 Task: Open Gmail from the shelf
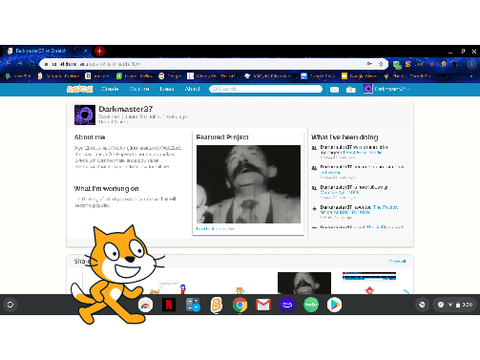pyautogui.click(x=263, y=305)
